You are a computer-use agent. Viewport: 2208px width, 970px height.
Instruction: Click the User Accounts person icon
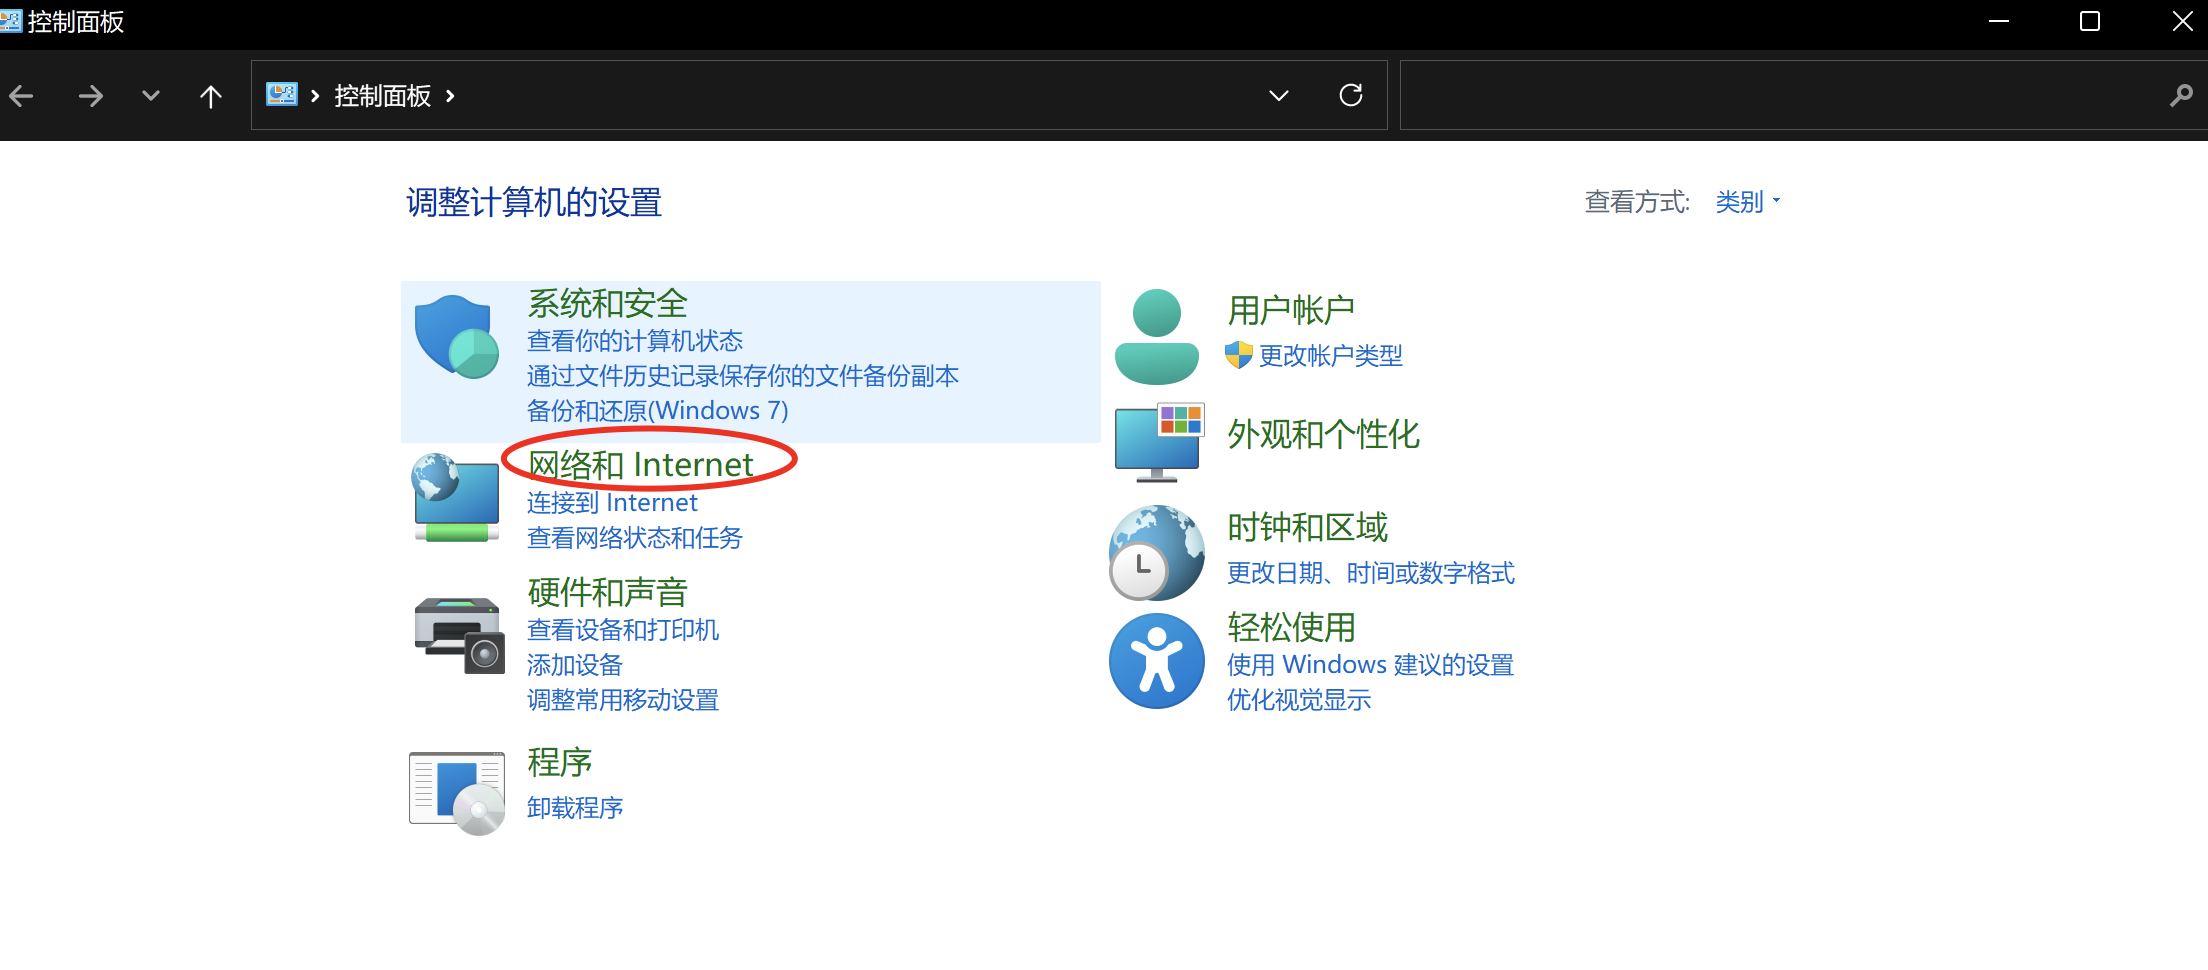pyautogui.click(x=1157, y=337)
